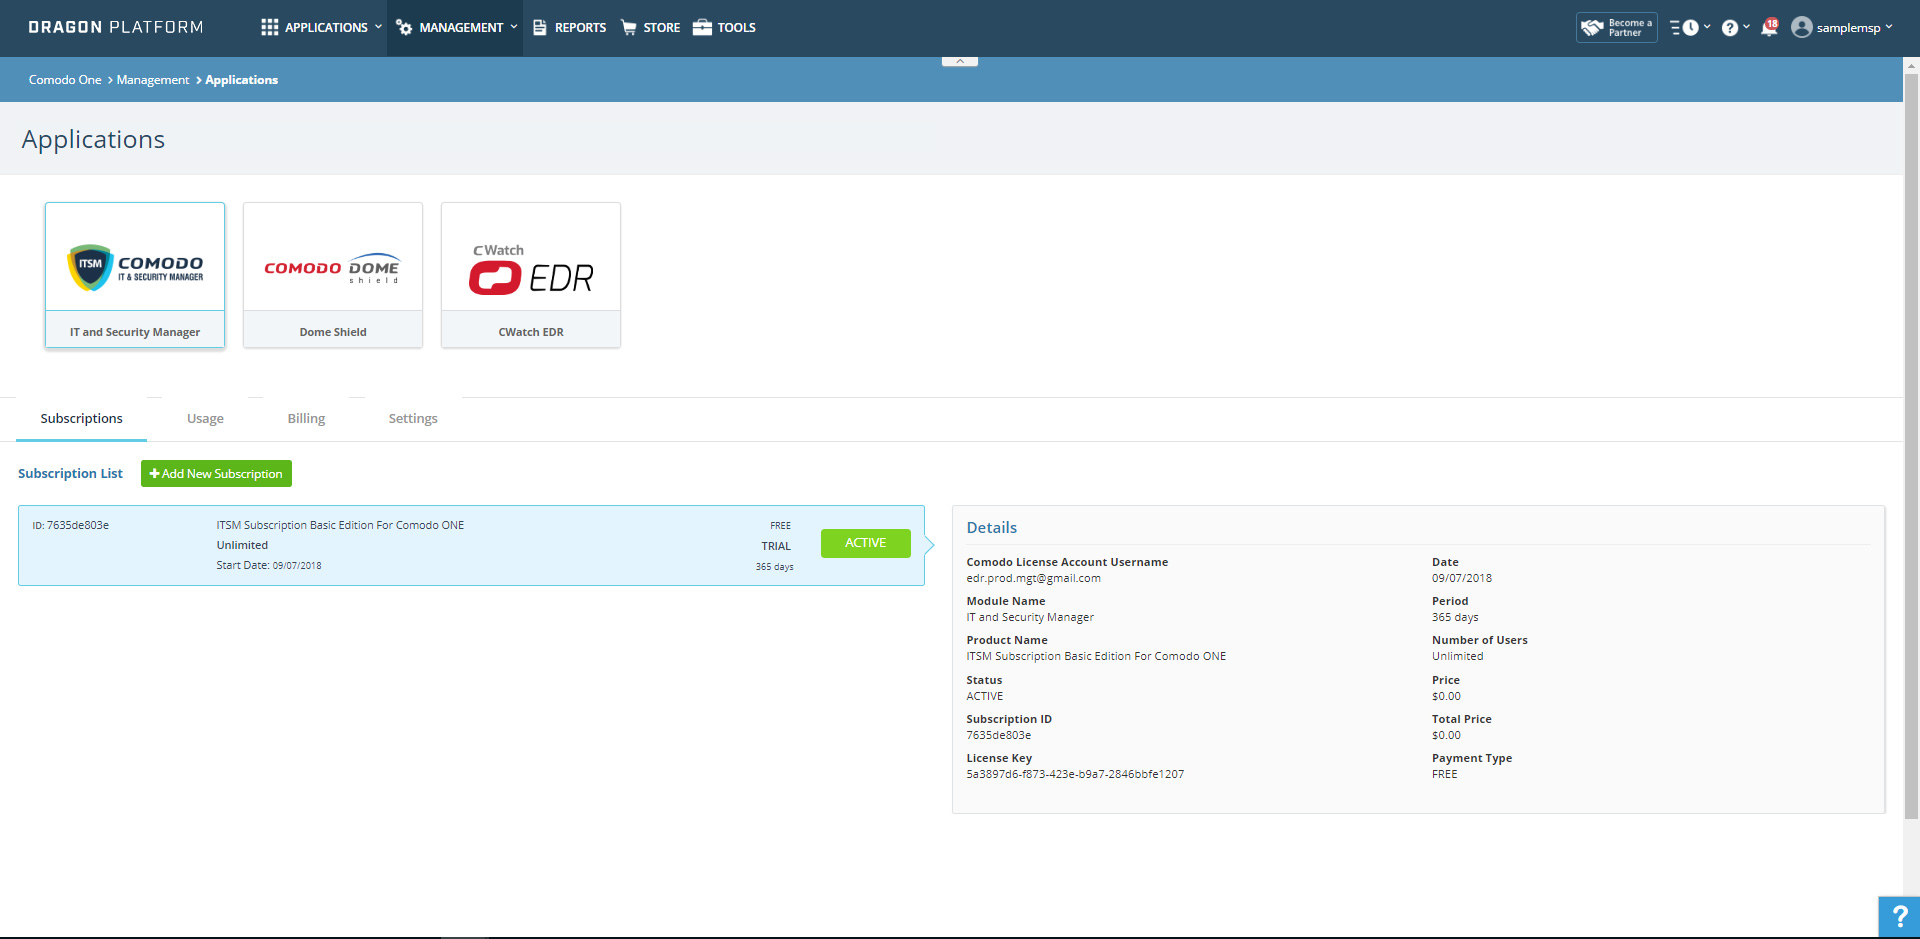Click Subscription ID value in Details

998,735
